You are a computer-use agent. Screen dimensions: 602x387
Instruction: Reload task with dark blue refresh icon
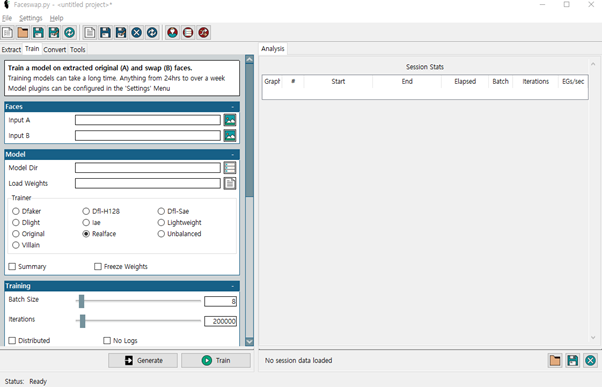click(152, 33)
